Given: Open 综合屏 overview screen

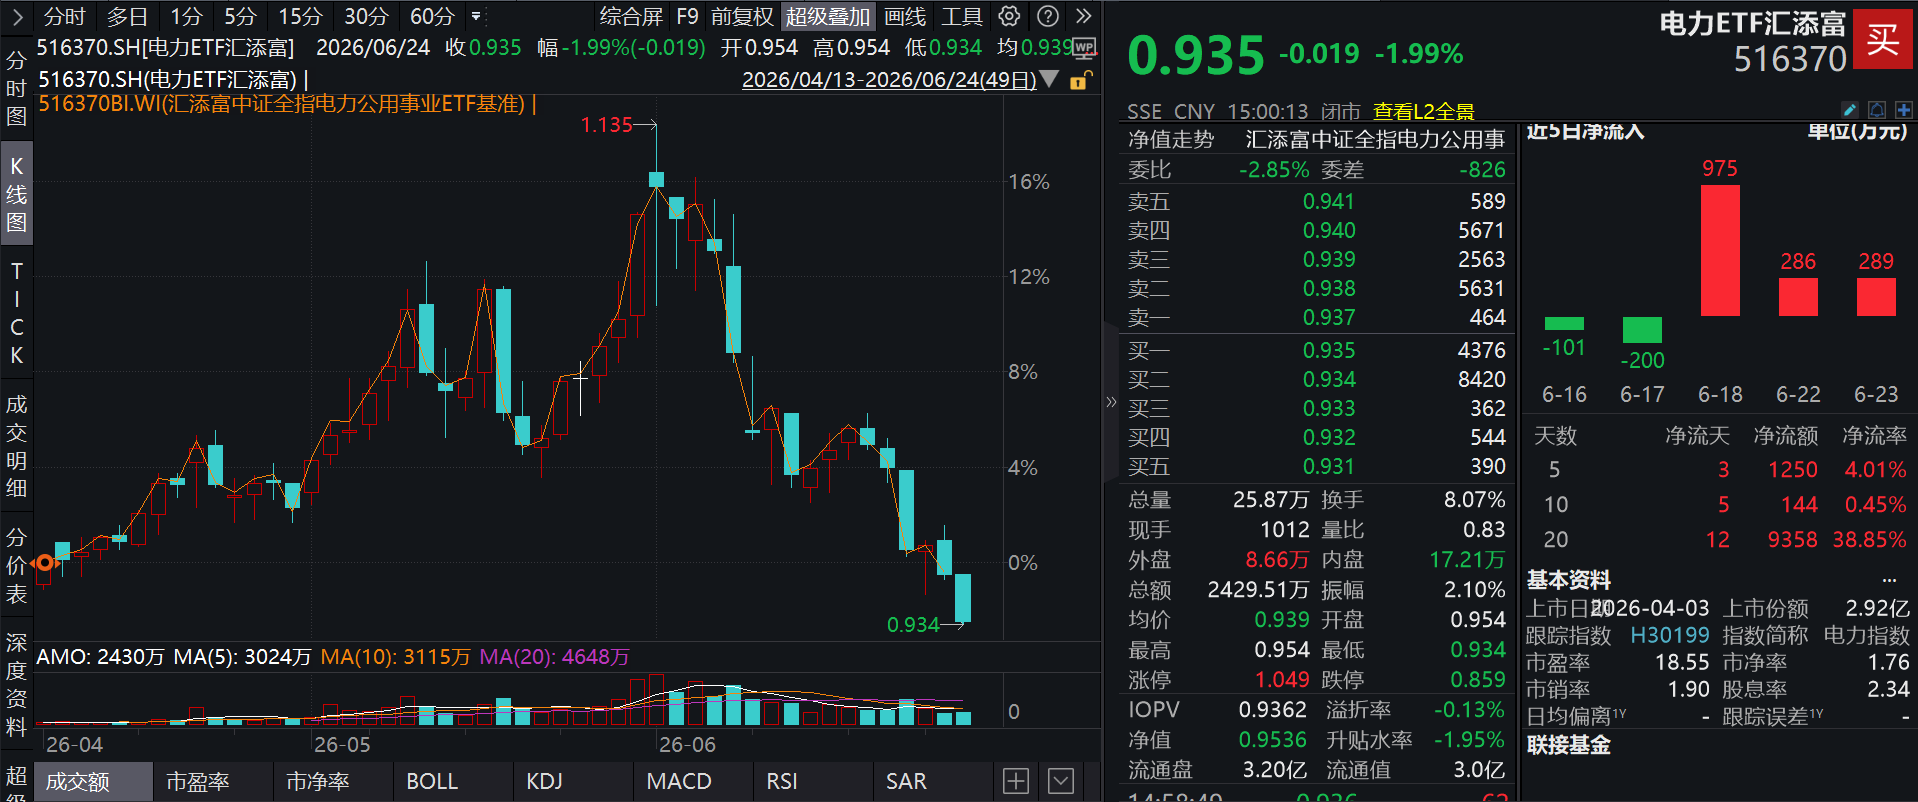Looking at the screenshot, I should 631,17.
